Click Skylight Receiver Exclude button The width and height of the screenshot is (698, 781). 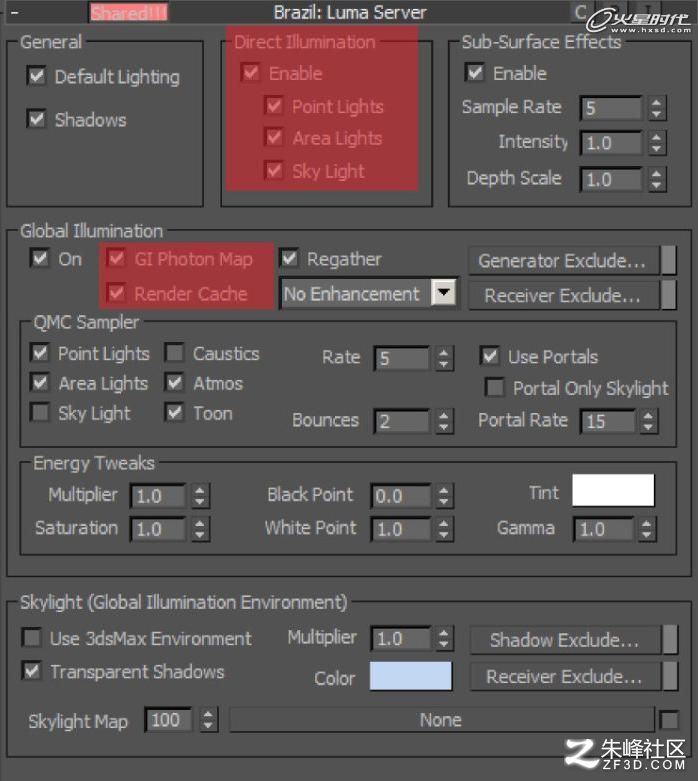564,676
